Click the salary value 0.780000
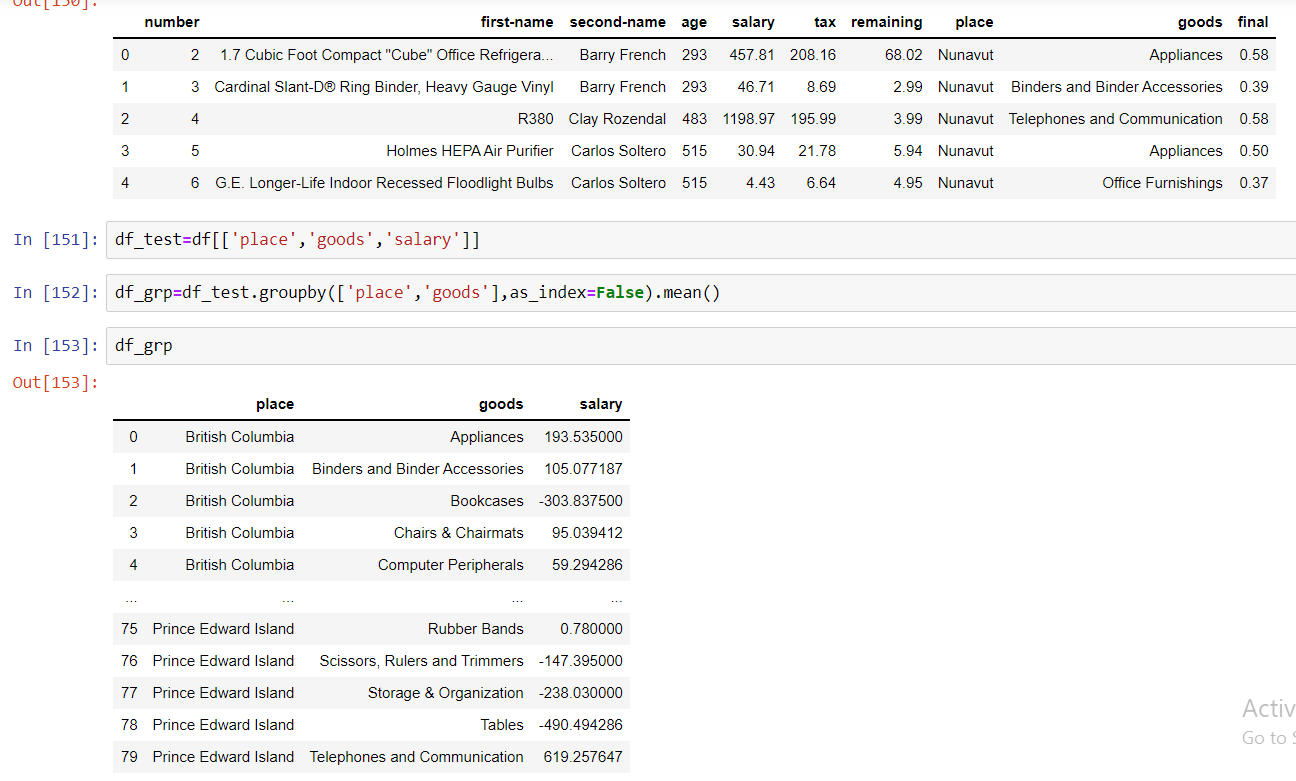The height and width of the screenshot is (781, 1296). 592,629
